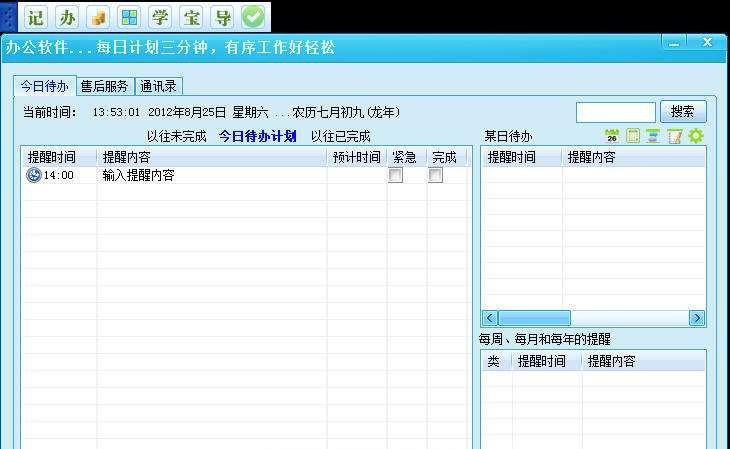Click the 提醒时间 header in recurring reminders

(x=547, y=361)
